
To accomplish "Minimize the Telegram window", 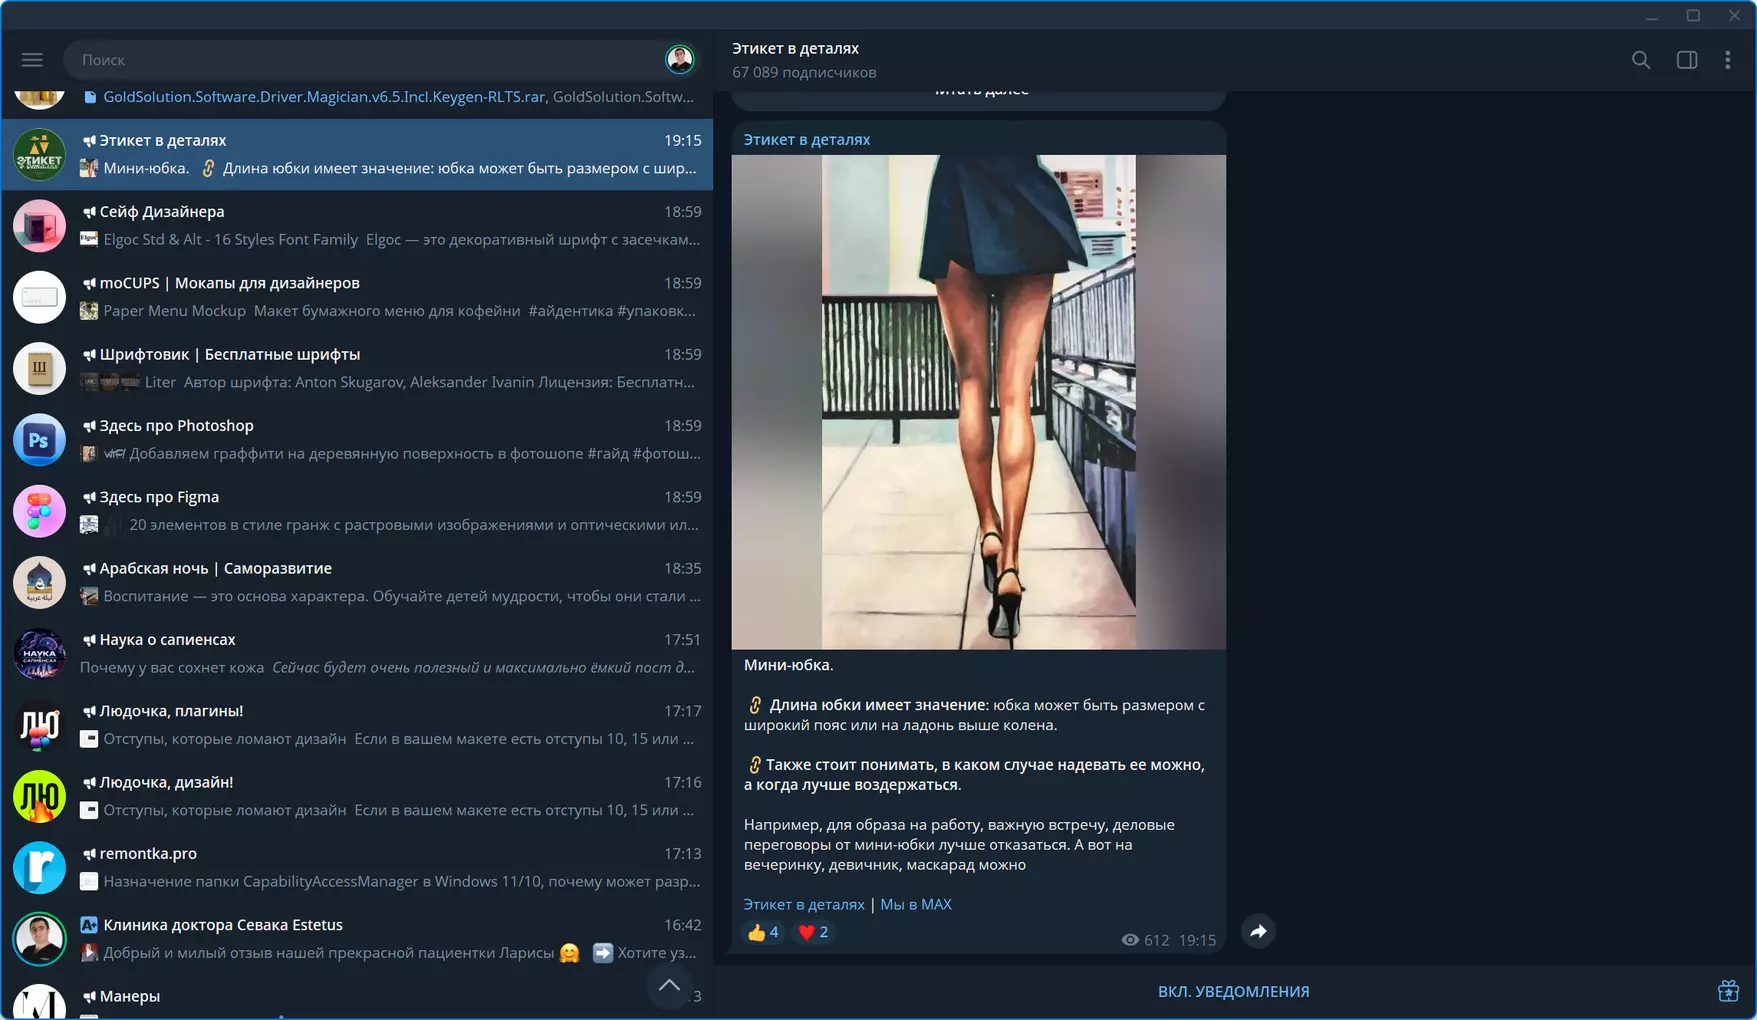I will pyautogui.click(x=1652, y=16).
